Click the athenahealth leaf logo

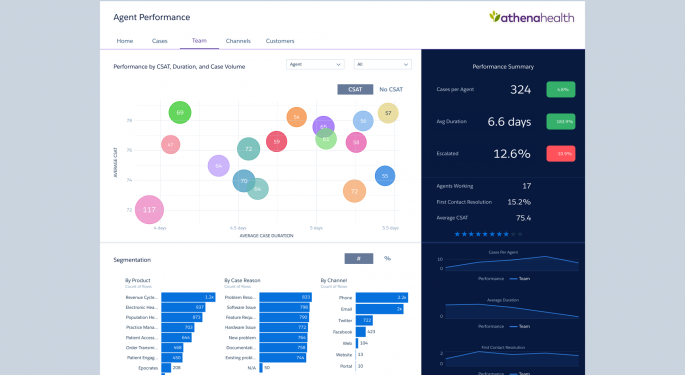[x=495, y=16]
